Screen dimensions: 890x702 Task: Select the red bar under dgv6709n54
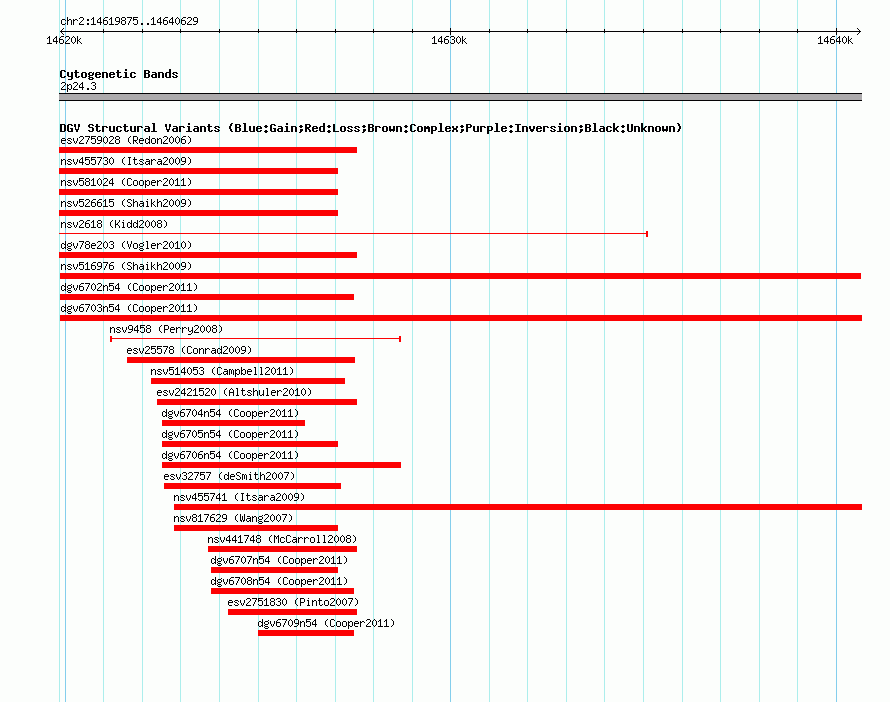pos(306,633)
